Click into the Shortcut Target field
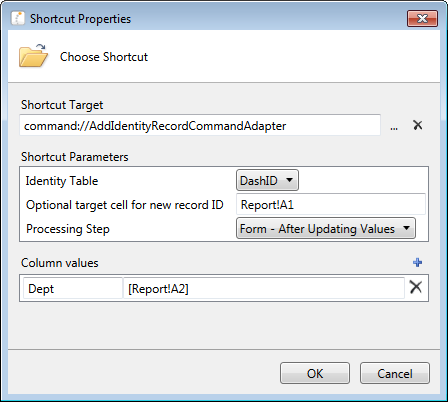Viewport: 448px width, 402px height. pos(200,125)
